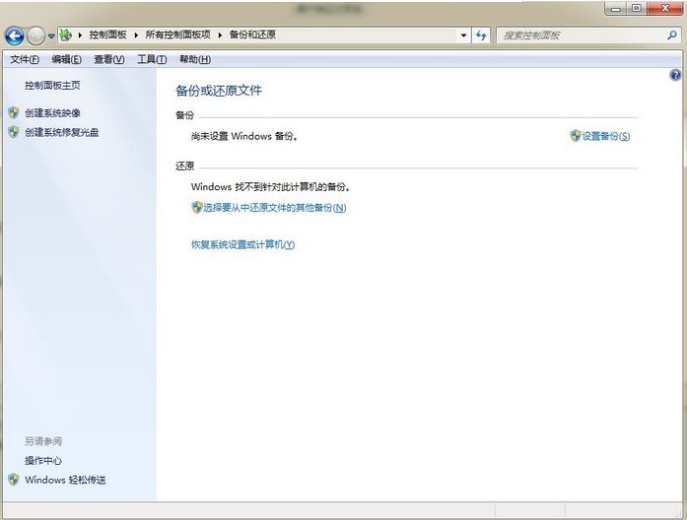
Task: Expand the arrow before 控制面板 breadcrumb
Action: pyautogui.click(x=80, y=35)
